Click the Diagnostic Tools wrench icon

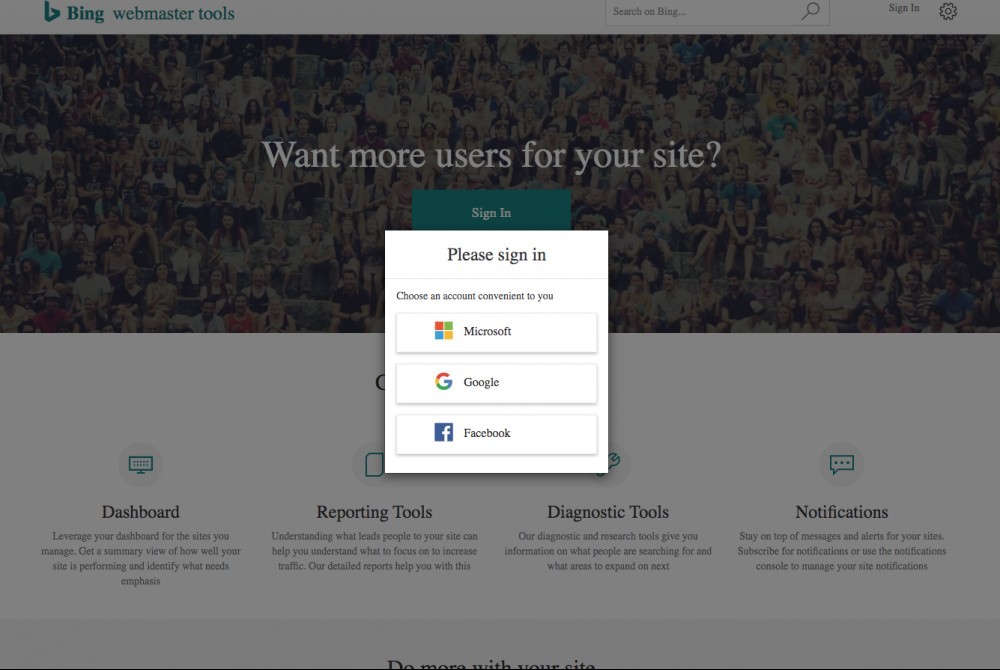613,462
